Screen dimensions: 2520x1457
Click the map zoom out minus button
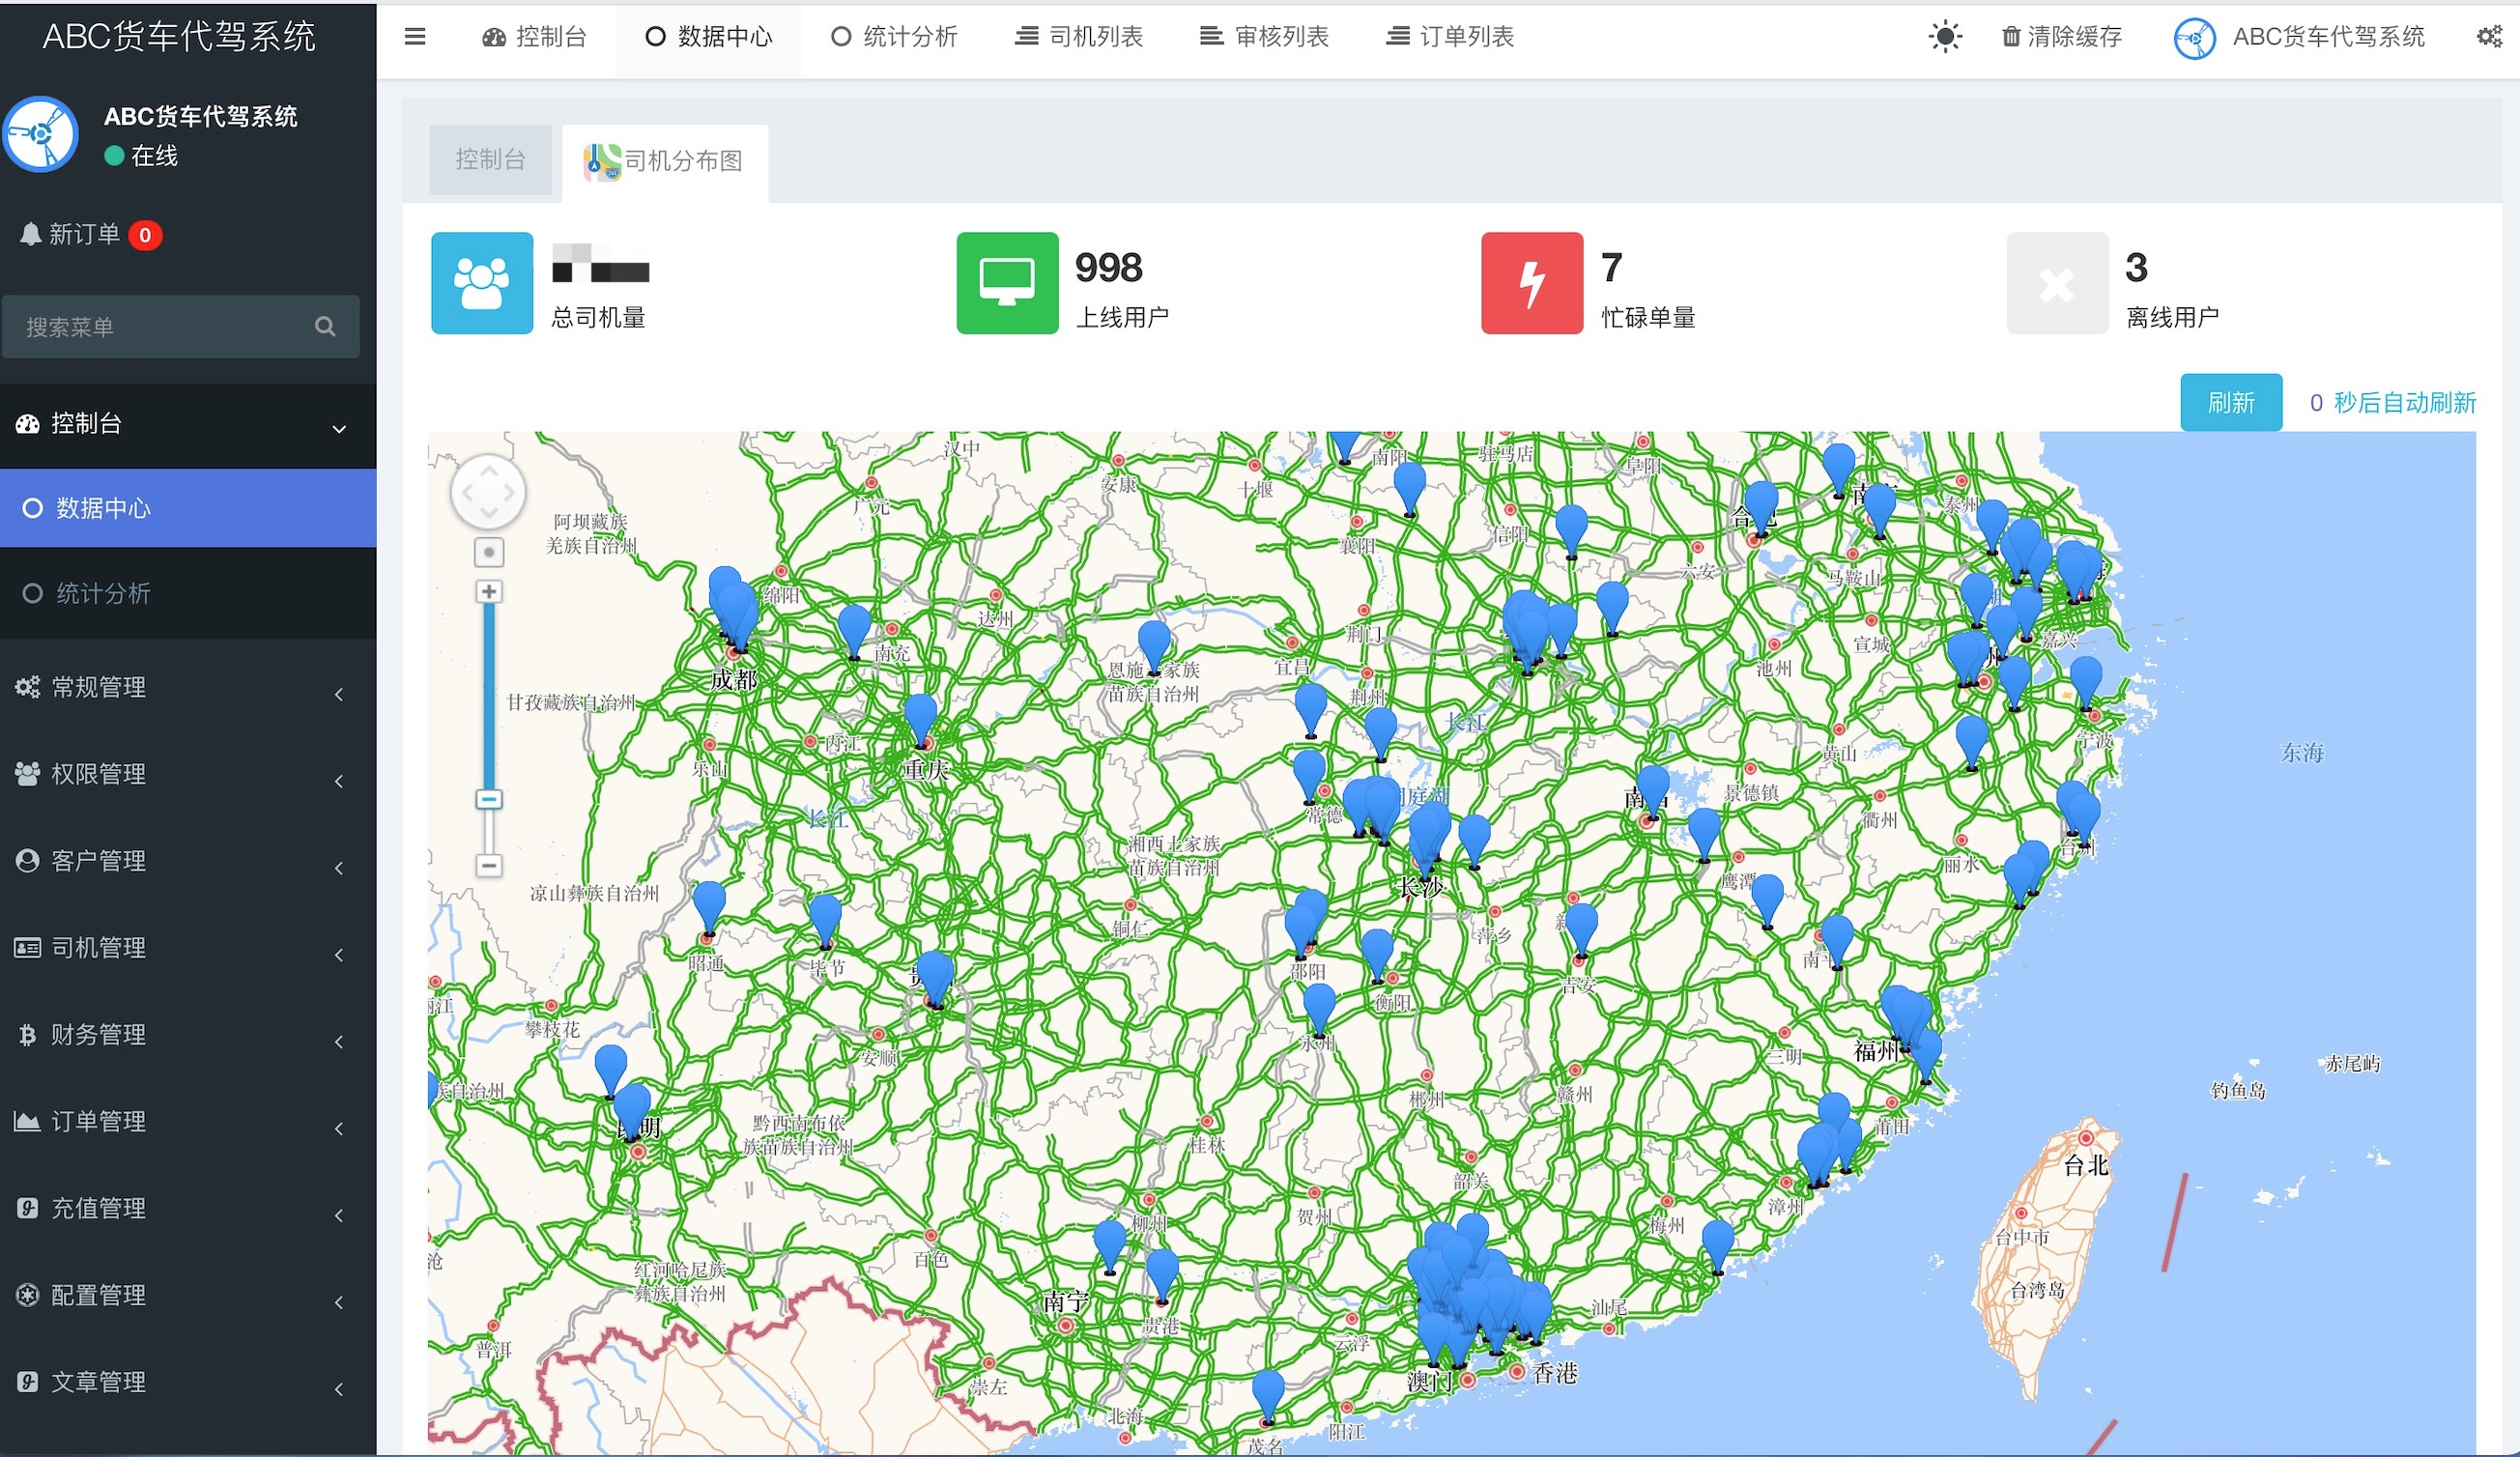tap(489, 865)
